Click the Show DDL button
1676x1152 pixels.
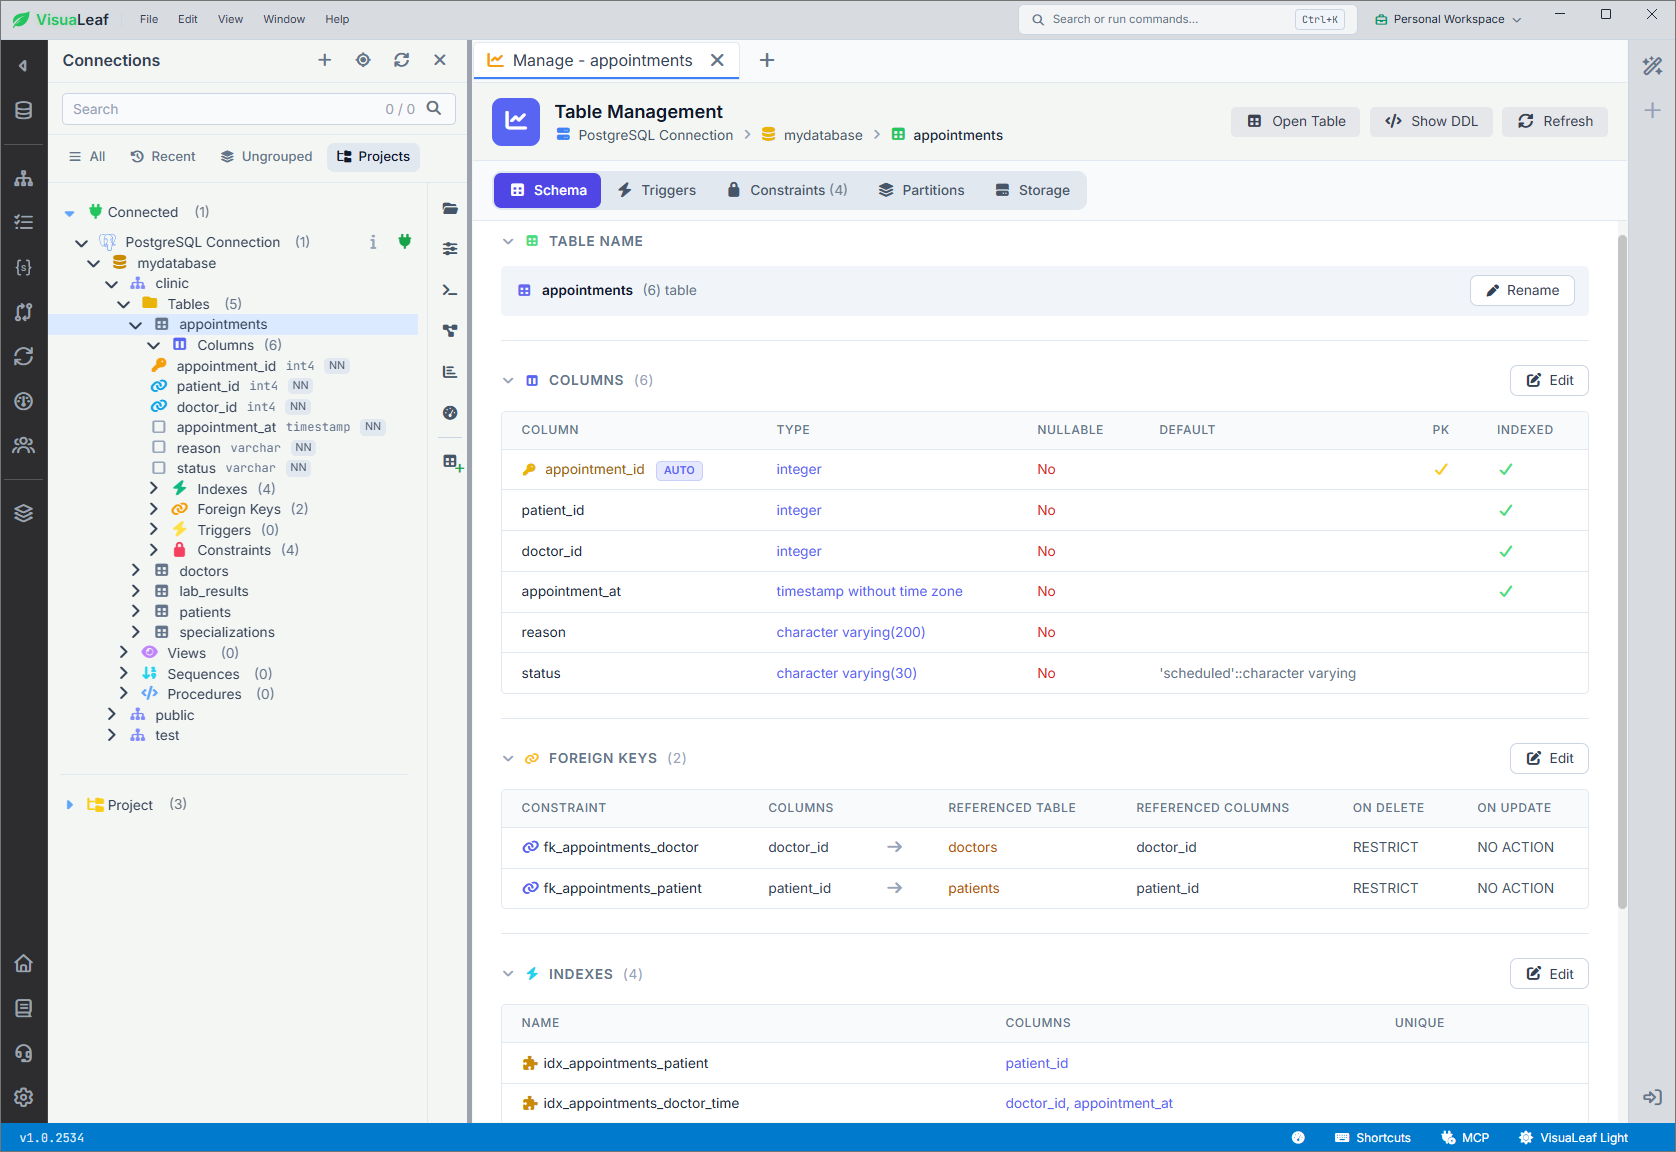(1431, 121)
